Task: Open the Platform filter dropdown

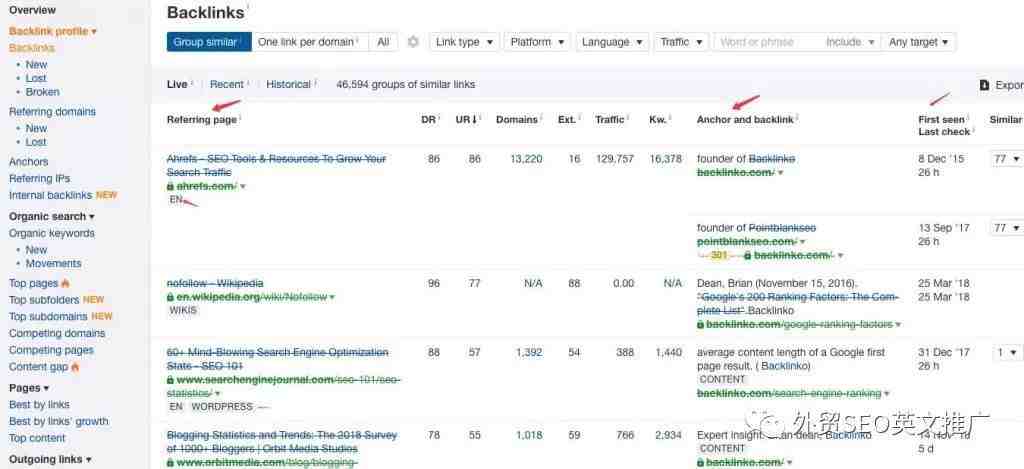Action: (537, 42)
